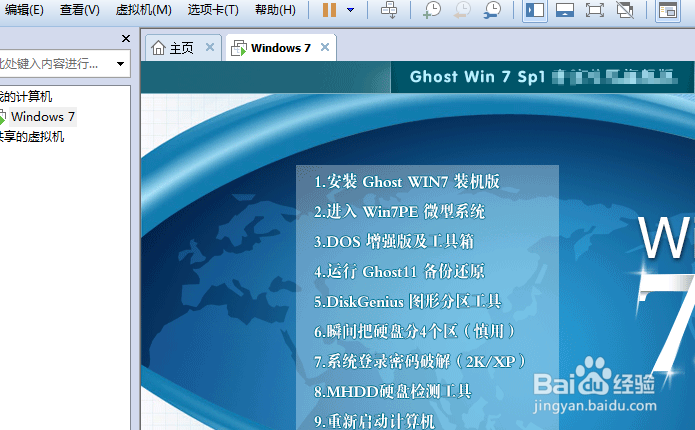Screen dimensions: 695x430
Task: Toggle the thumbnail bar view icon
Action: [565, 10]
